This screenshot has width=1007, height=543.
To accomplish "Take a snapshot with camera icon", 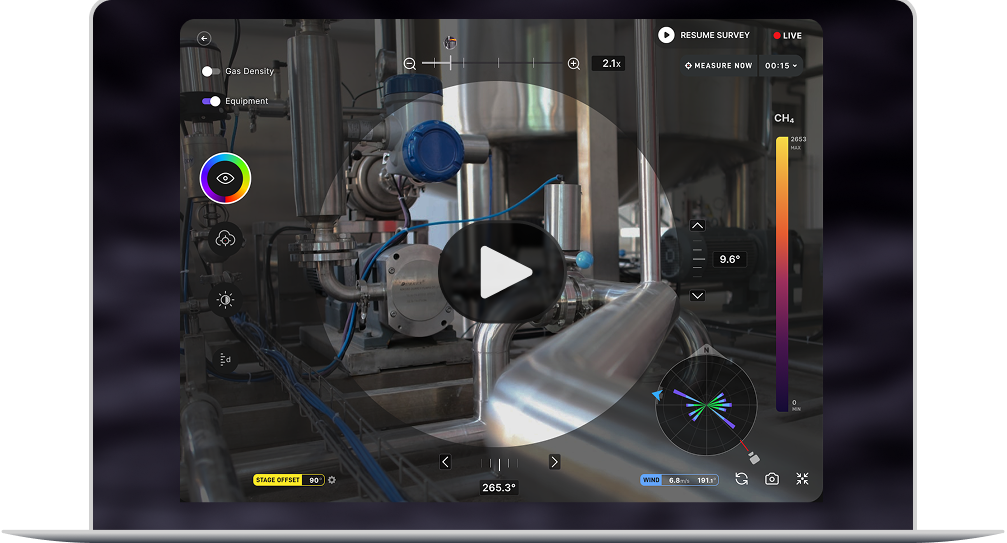I will click(x=772, y=479).
